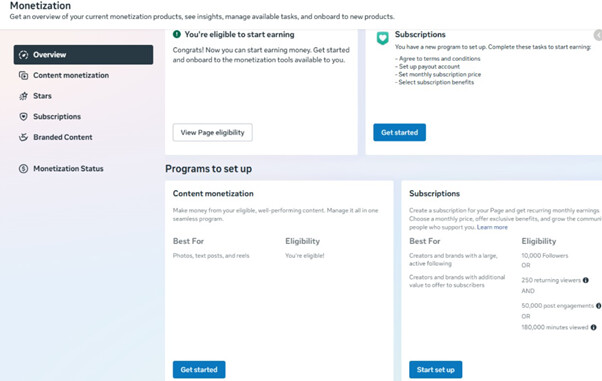Click the green heart shield Subscriptions icon
This screenshot has height=381, width=602.
point(382,38)
